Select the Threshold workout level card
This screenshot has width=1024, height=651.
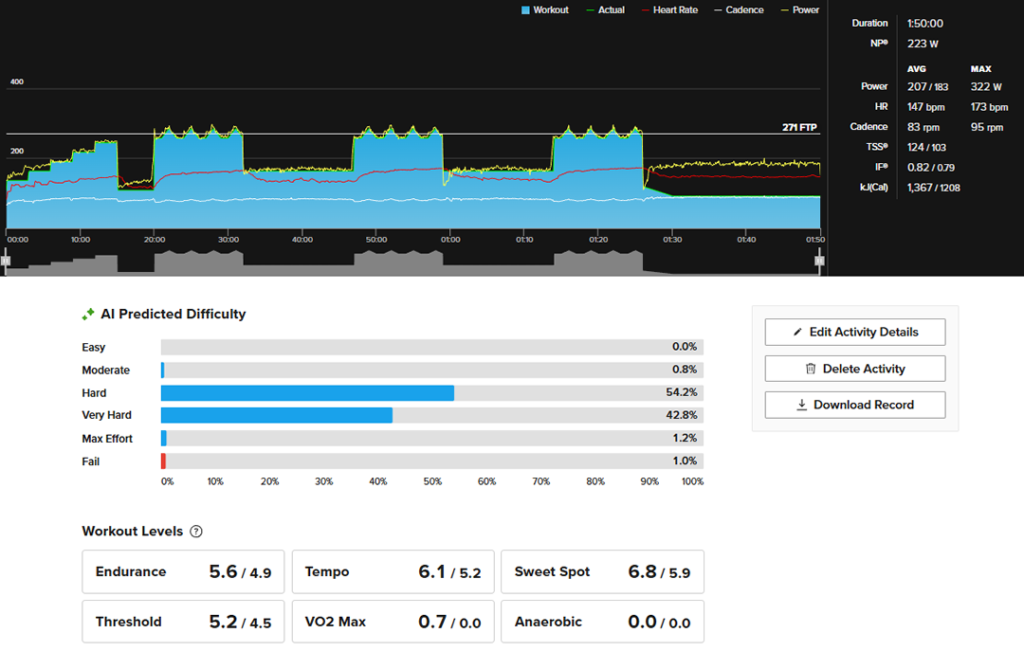(183, 622)
